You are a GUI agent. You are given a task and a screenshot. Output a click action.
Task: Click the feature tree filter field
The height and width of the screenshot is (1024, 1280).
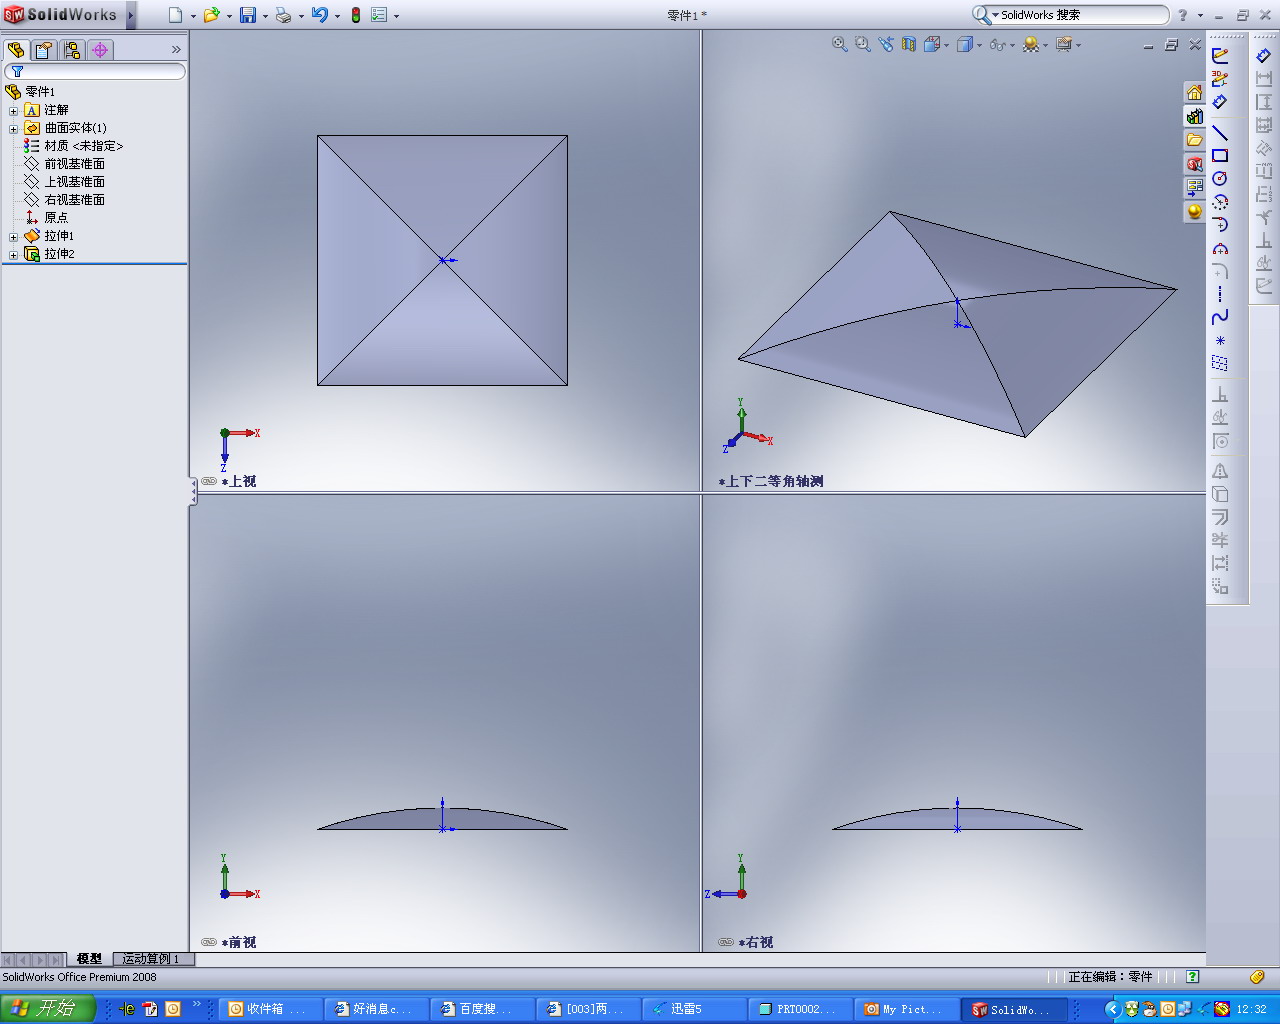95,71
